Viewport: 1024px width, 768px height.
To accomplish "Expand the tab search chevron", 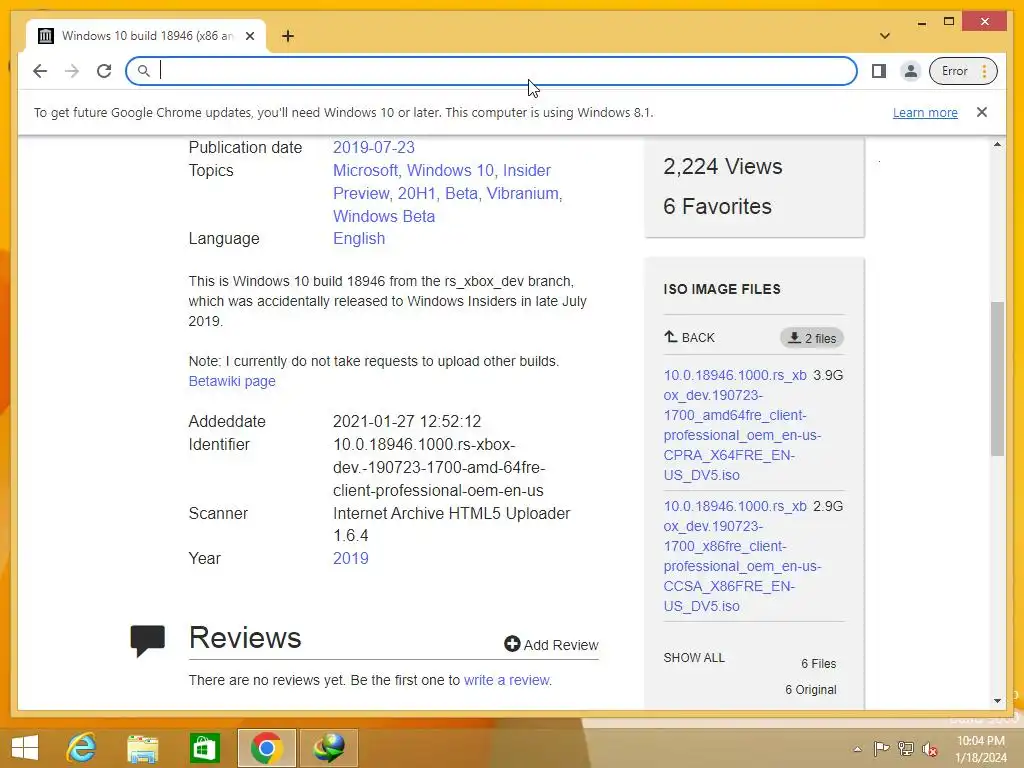I will (885, 36).
